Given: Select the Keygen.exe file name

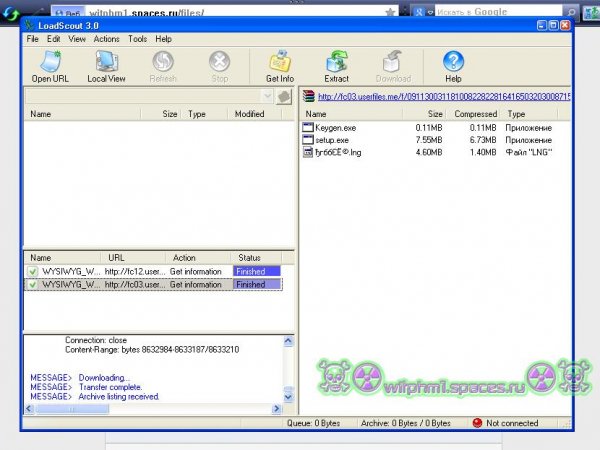Looking at the screenshot, I should coord(336,128).
